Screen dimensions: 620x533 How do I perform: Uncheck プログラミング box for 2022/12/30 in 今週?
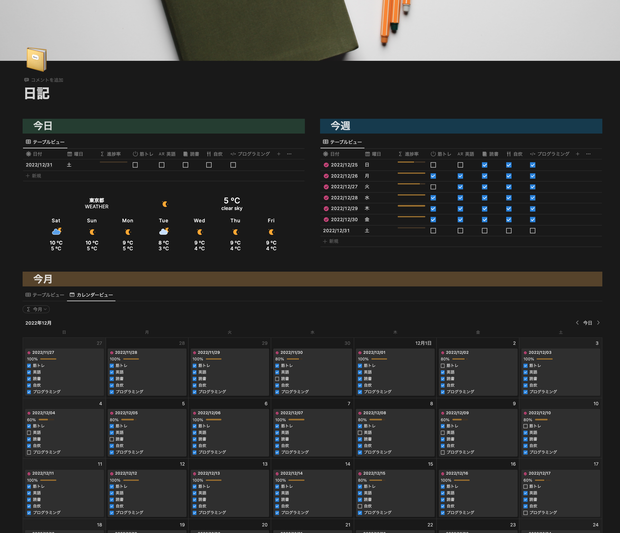tap(533, 219)
